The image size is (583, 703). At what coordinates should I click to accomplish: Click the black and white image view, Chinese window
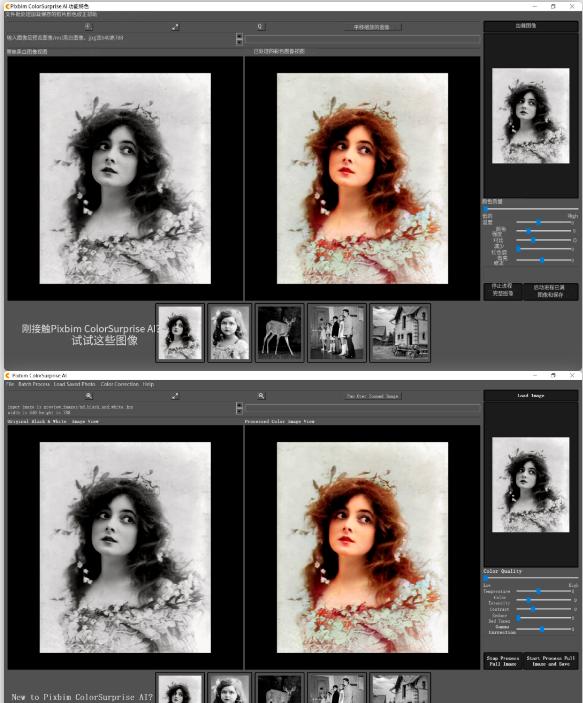[125, 178]
